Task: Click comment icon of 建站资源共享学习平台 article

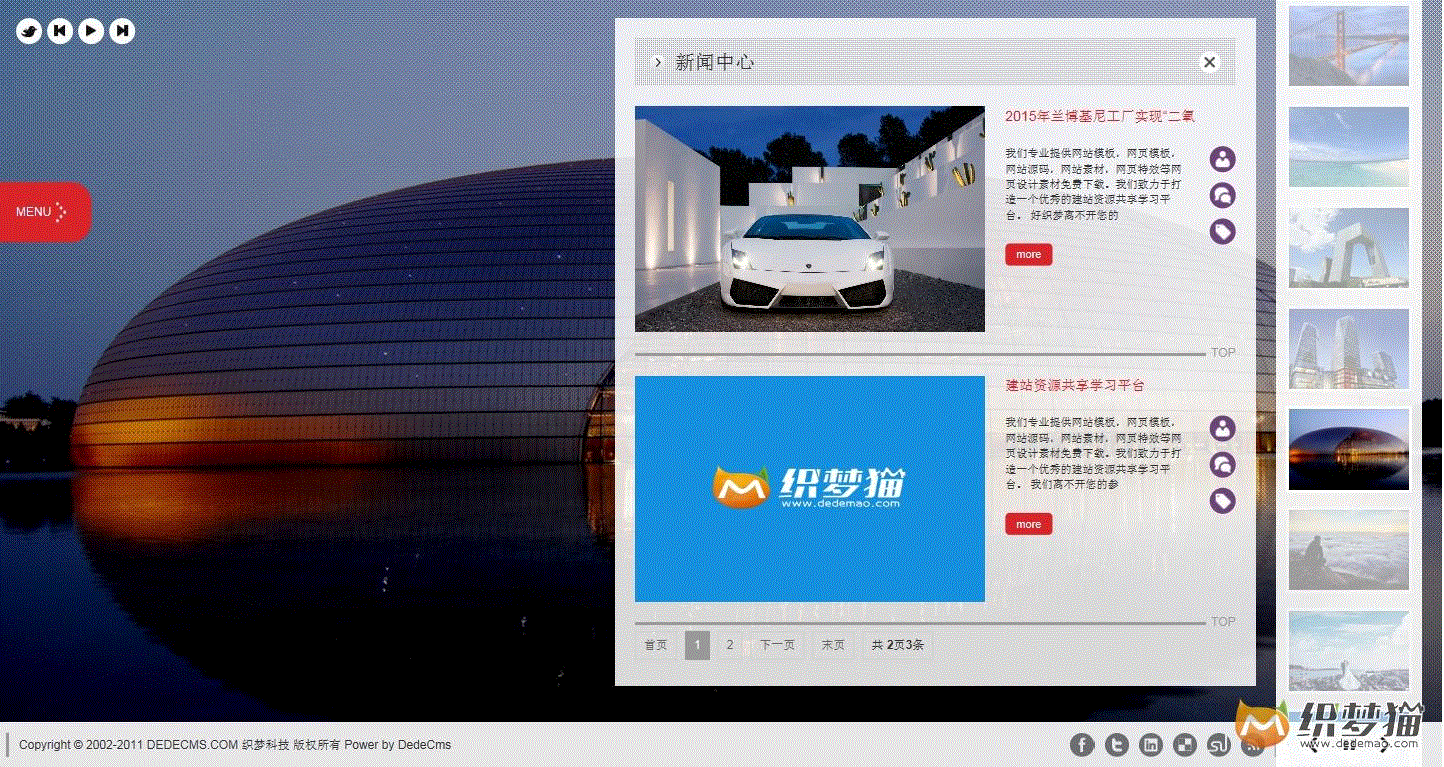Action: coord(1222,465)
